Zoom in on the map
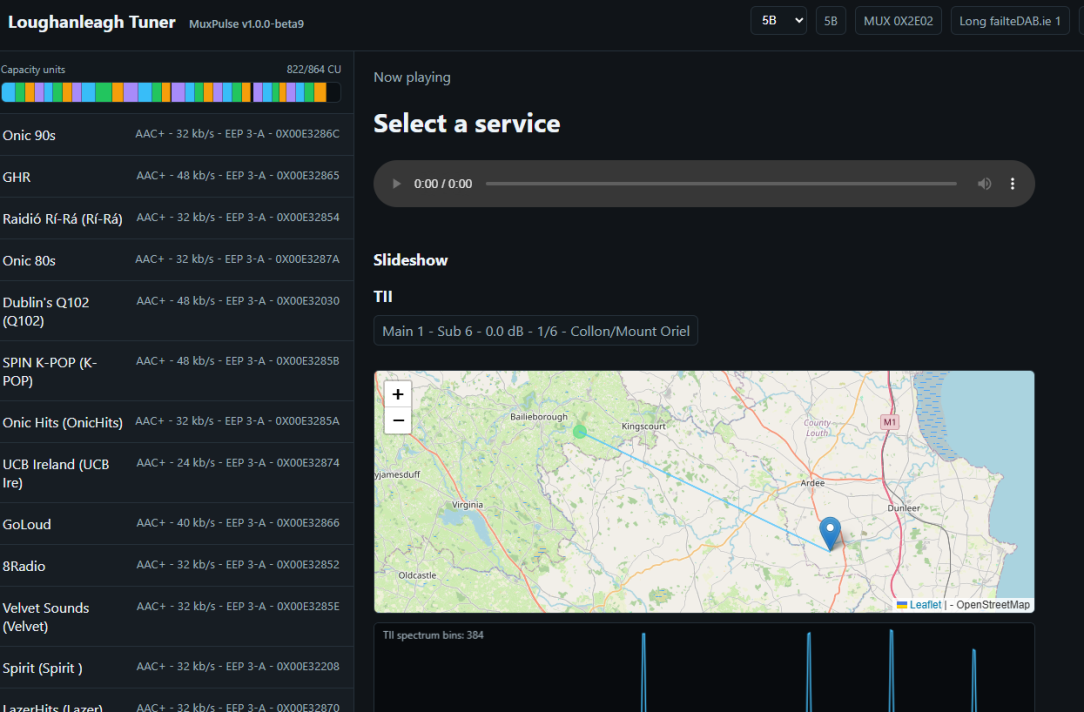The height and width of the screenshot is (712, 1084). pos(398,394)
